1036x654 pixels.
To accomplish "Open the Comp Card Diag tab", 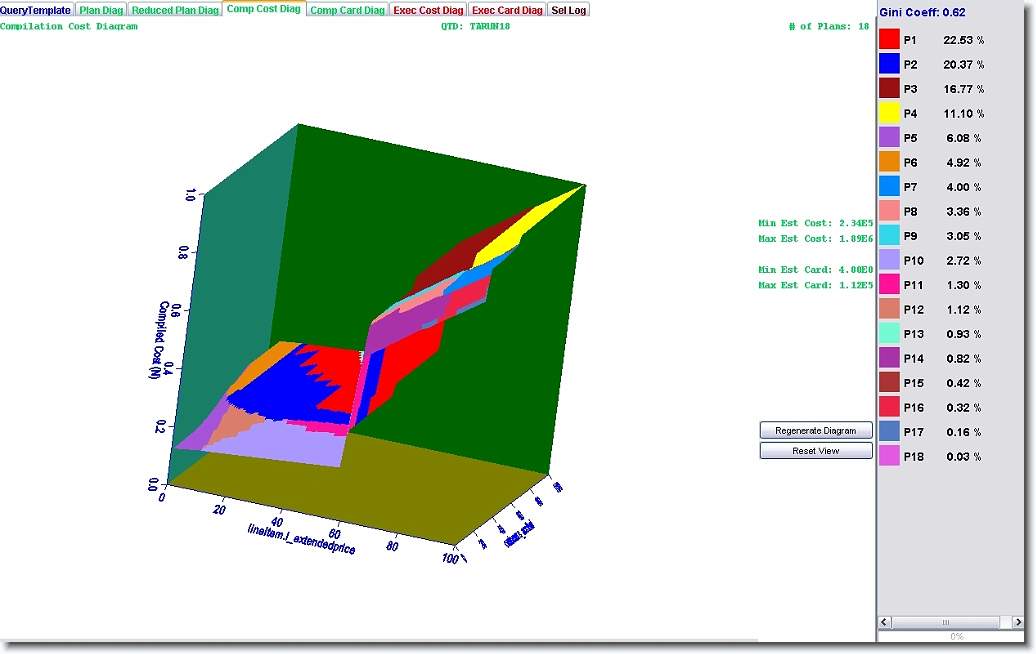I will tap(347, 10).
